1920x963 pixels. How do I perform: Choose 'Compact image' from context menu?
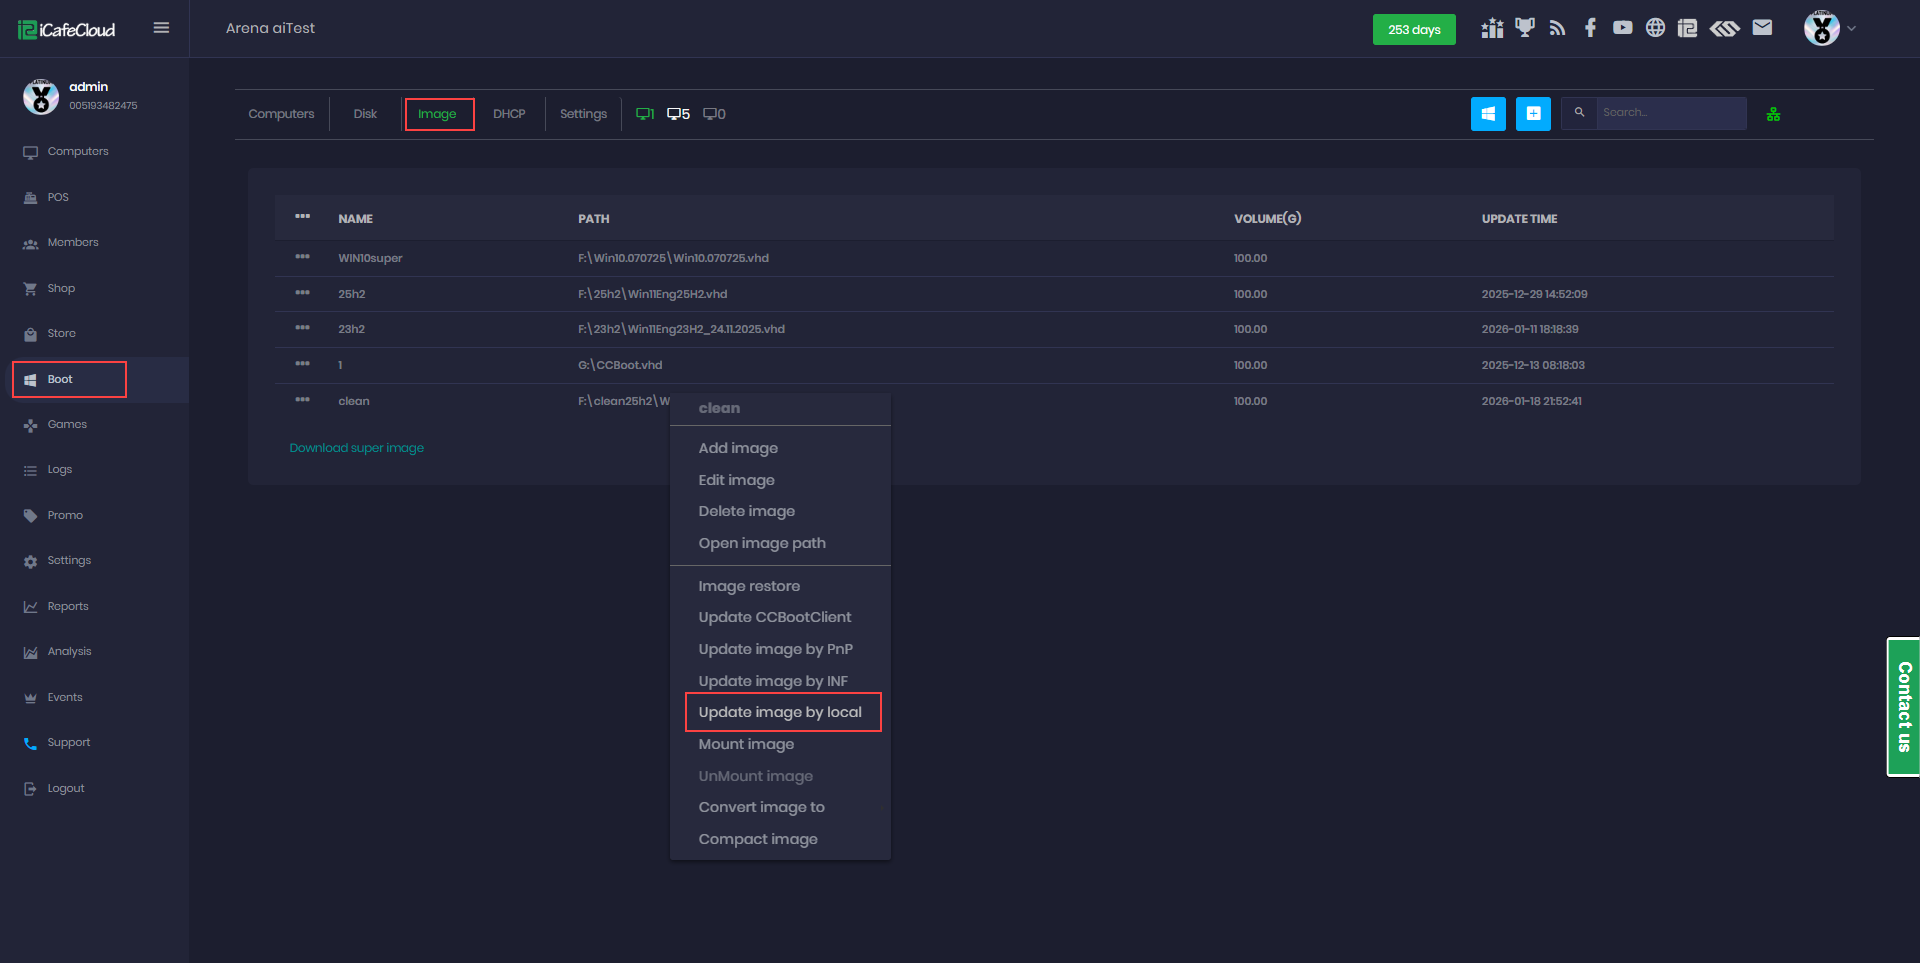click(x=758, y=839)
